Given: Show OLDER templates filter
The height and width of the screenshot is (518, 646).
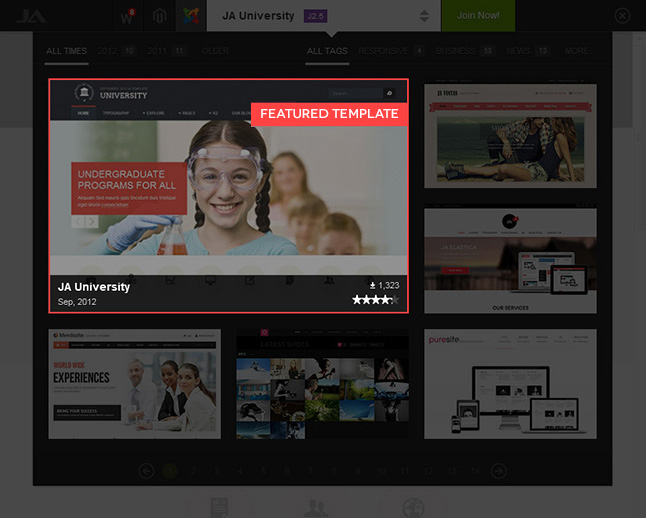Looking at the screenshot, I should pos(215,51).
